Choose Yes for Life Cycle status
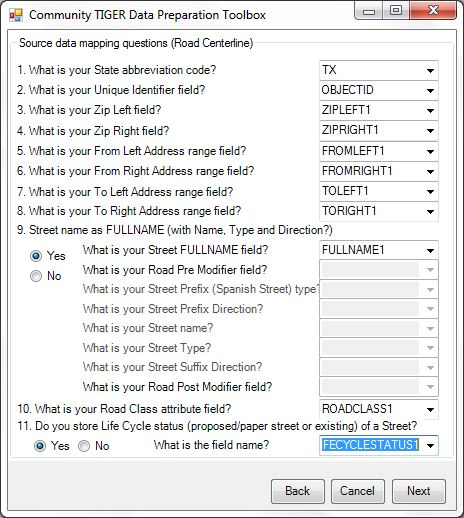Screen dimensions: 464x518 [40, 446]
